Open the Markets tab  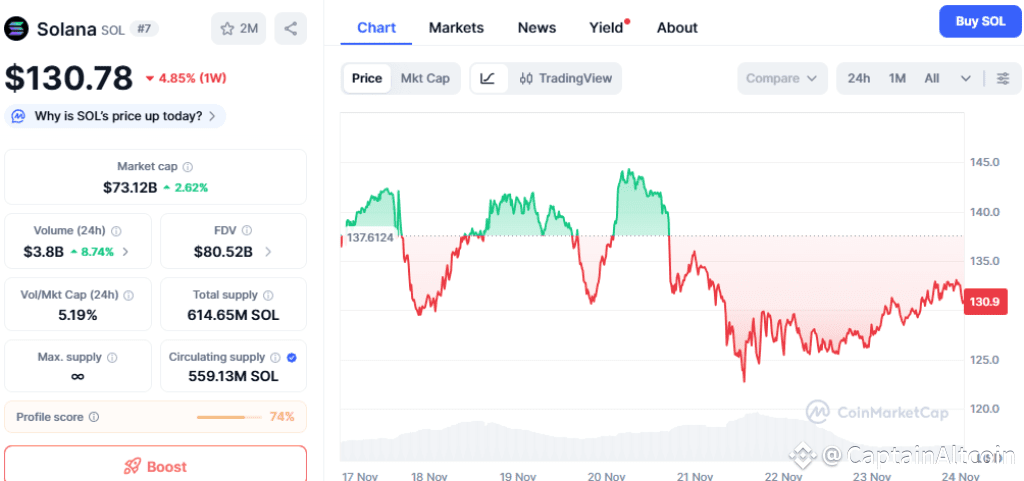456,28
